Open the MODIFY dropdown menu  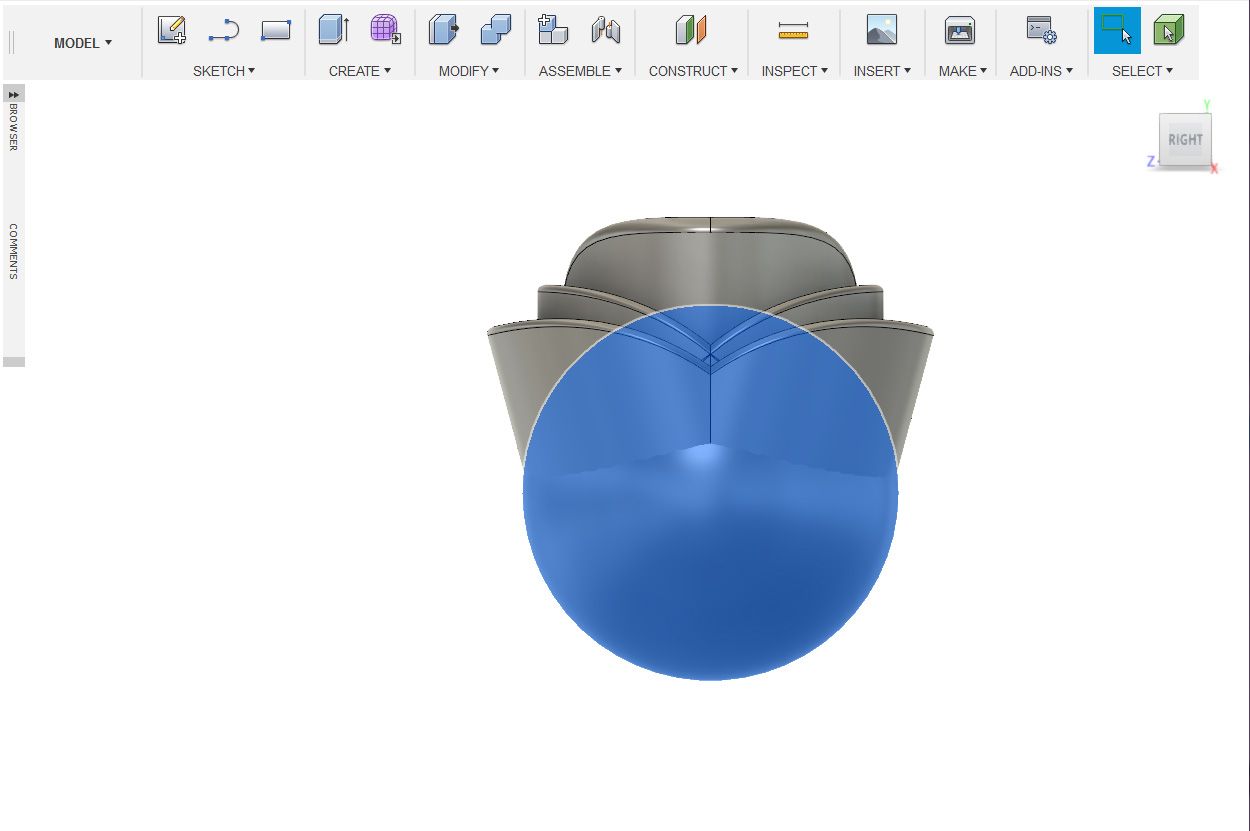coord(469,71)
